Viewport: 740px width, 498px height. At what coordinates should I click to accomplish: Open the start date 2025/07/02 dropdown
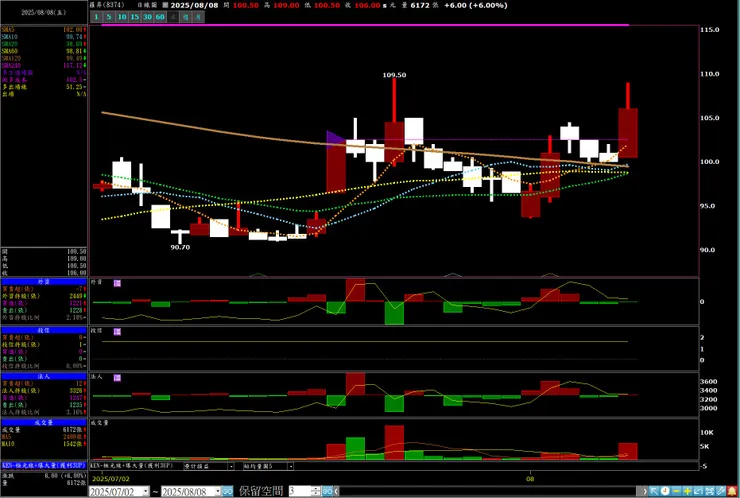pos(146,491)
